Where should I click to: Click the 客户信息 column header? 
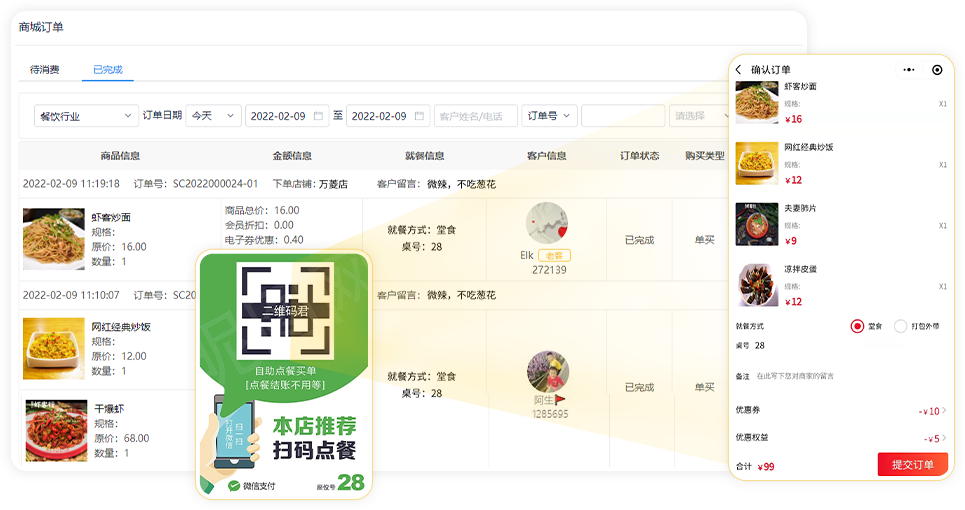(x=547, y=156)
